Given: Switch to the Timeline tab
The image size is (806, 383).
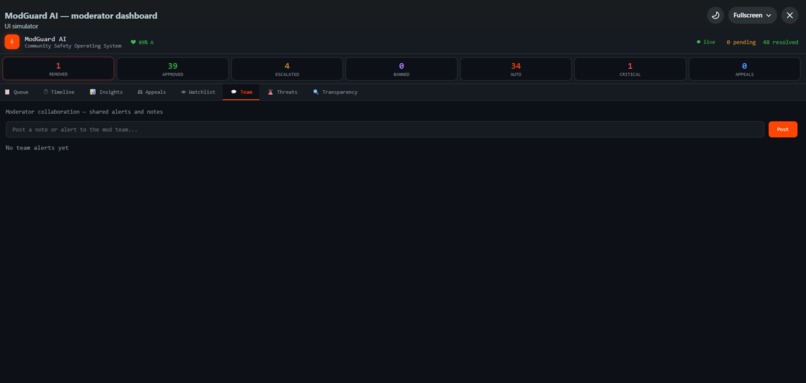Looking at the screenshot, I should (59, 92).
